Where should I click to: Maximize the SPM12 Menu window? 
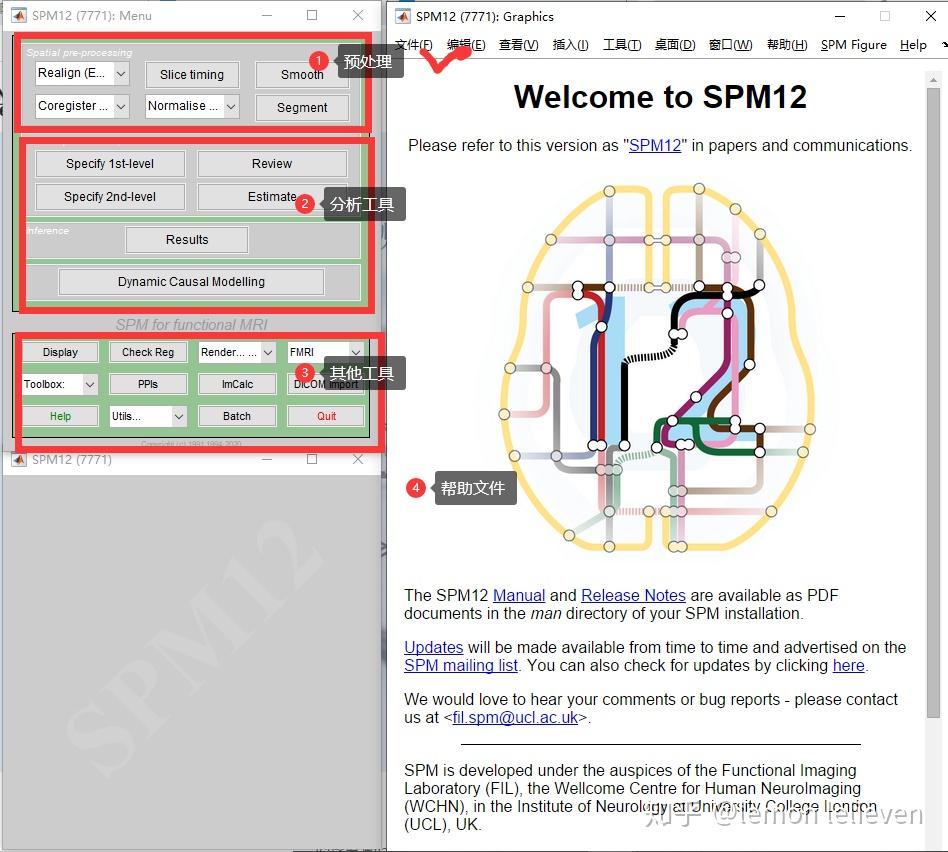pos(312,15)
